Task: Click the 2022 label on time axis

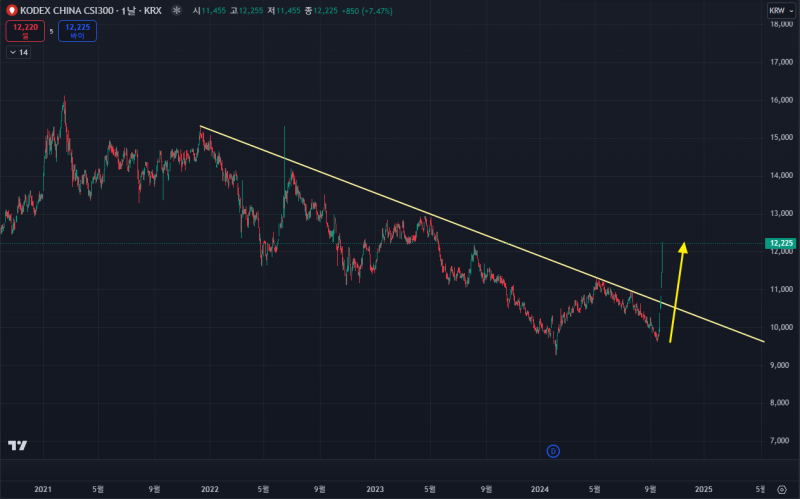Action: tap(210, 489)
